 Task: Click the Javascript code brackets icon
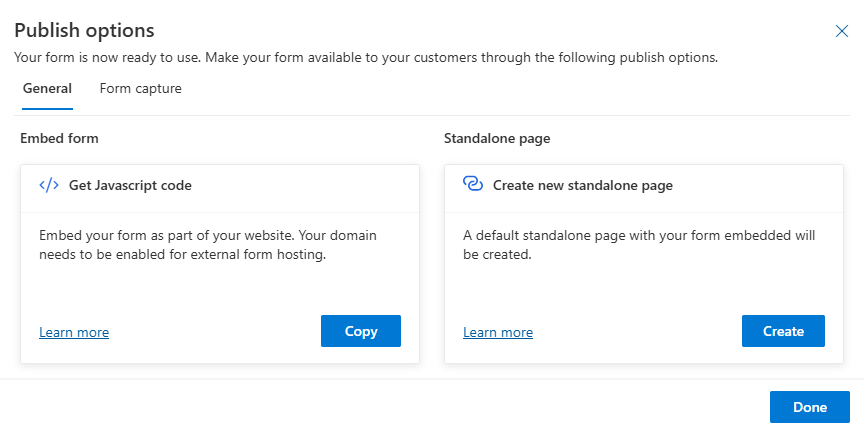[49, 185]
